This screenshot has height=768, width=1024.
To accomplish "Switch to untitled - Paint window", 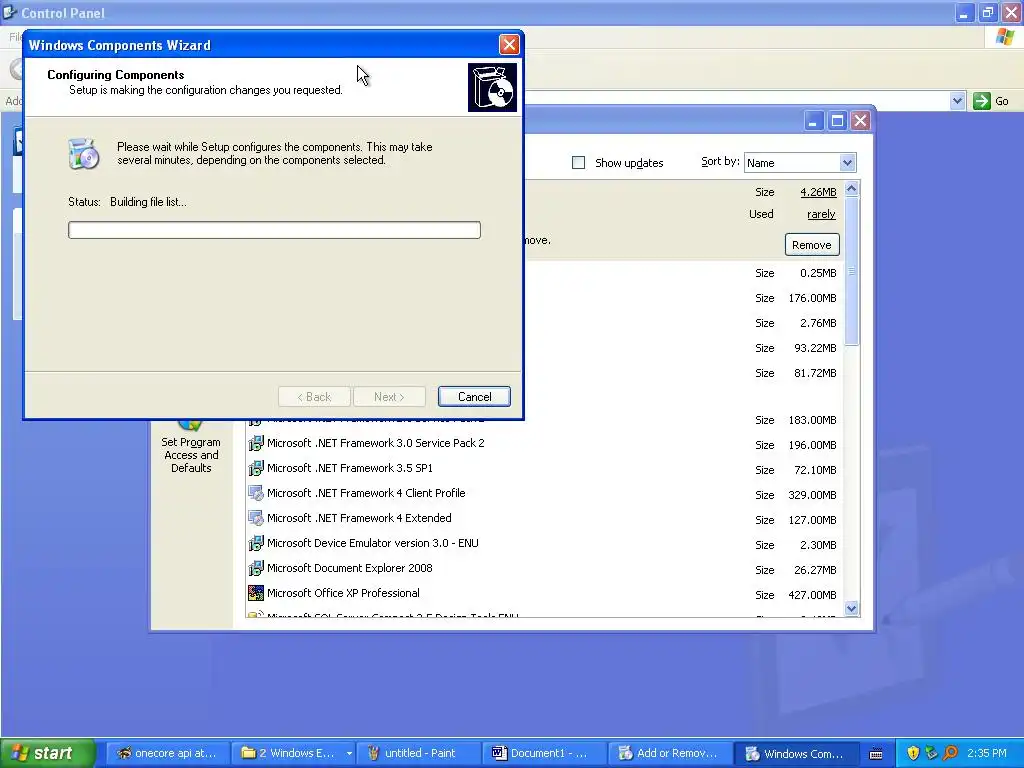I will pos(418,754).
